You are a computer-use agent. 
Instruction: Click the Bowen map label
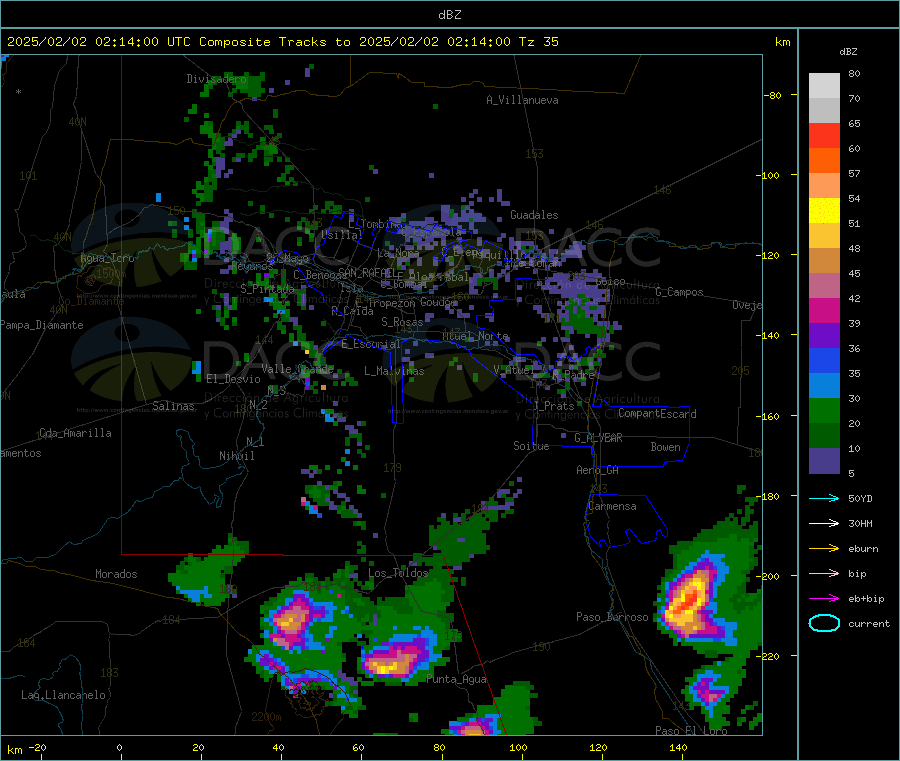pyautogui.click(x=665, y=446)
